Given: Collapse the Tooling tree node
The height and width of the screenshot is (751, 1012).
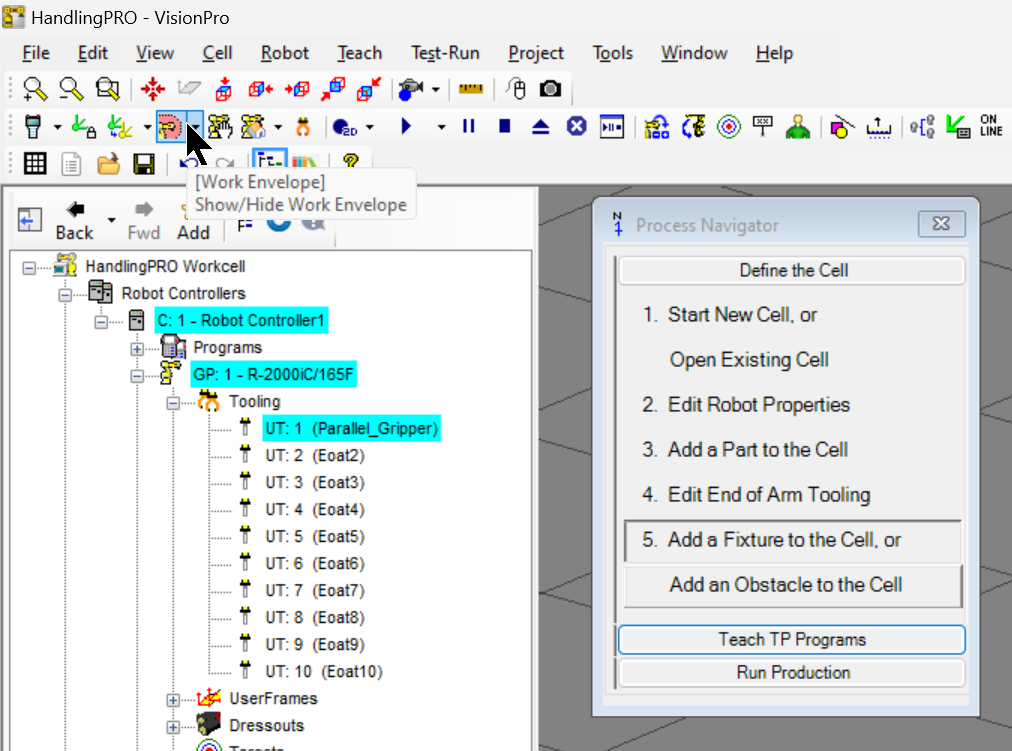Looking at the screenshot, I should (173, 403).
